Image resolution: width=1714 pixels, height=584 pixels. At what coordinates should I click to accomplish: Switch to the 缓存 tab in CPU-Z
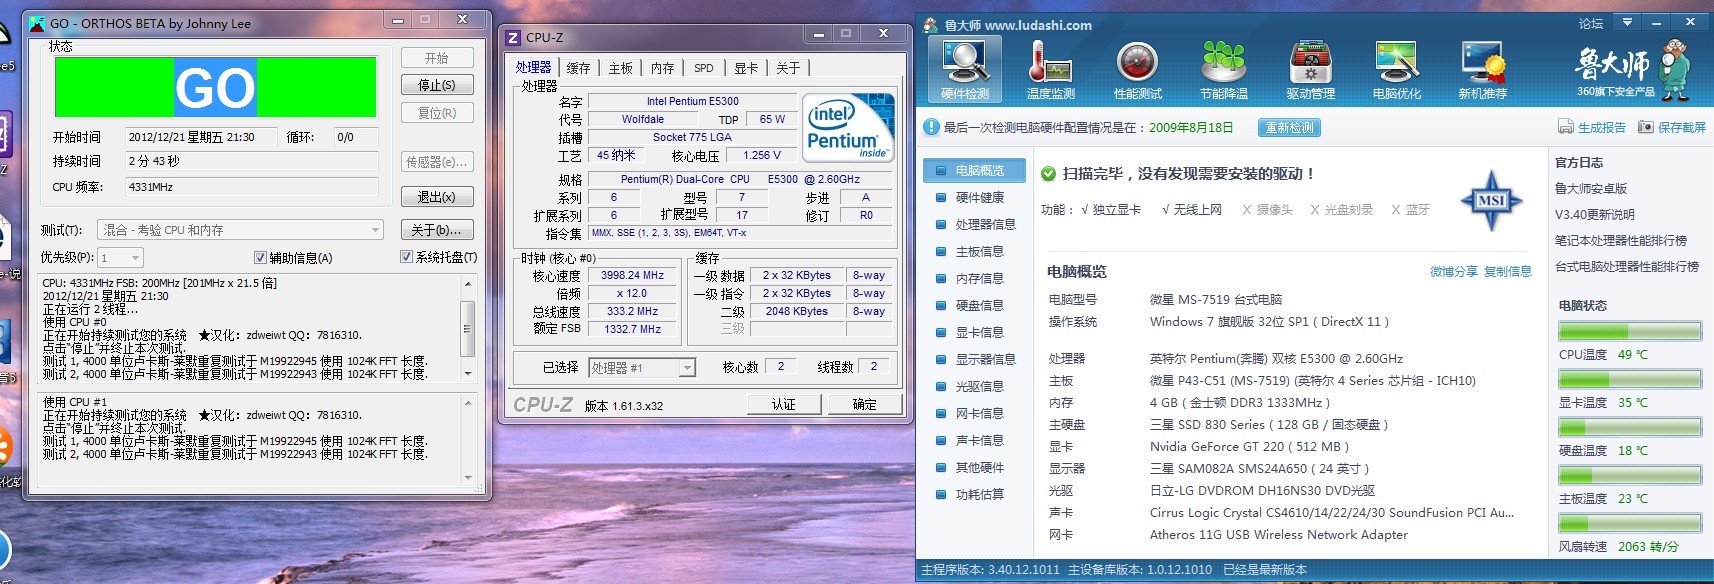coord(578,68)
